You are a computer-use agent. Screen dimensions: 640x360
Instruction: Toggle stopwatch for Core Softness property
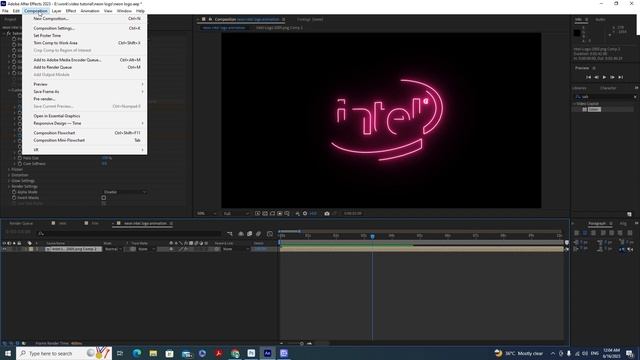click(20, 164)
